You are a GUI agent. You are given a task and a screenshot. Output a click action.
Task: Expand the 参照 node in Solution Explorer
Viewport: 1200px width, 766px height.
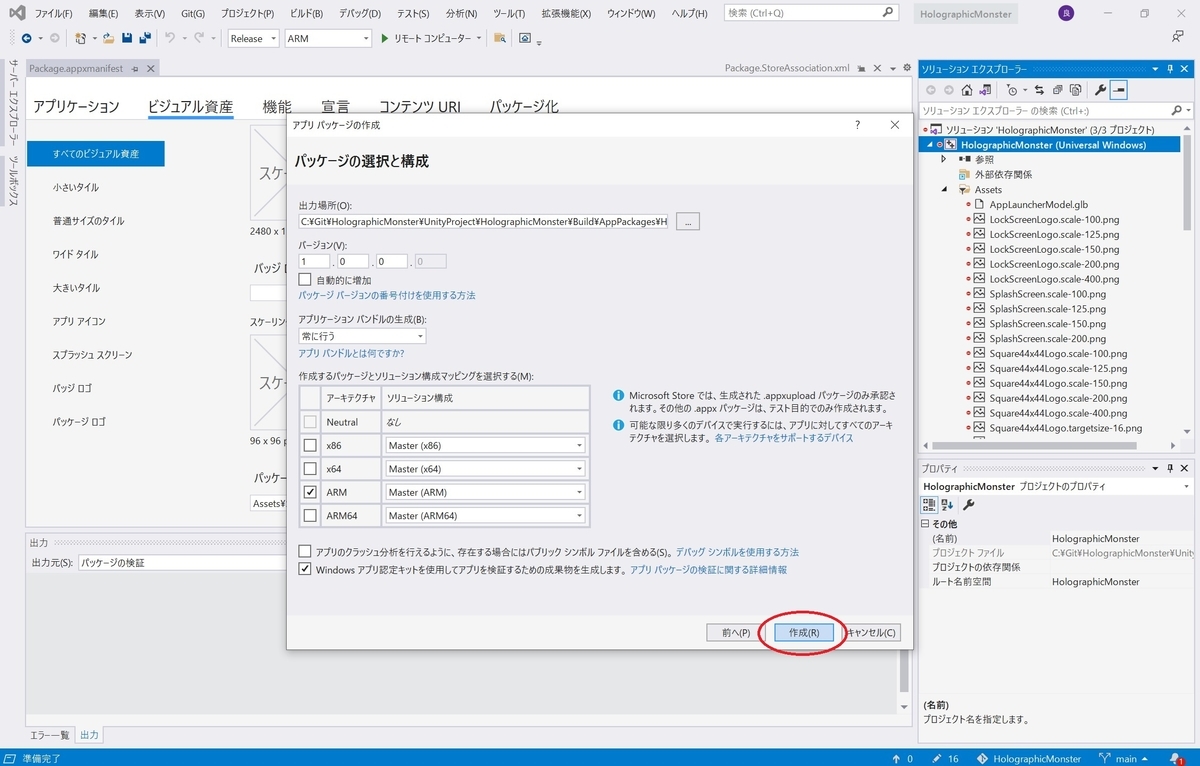[943, 159]
